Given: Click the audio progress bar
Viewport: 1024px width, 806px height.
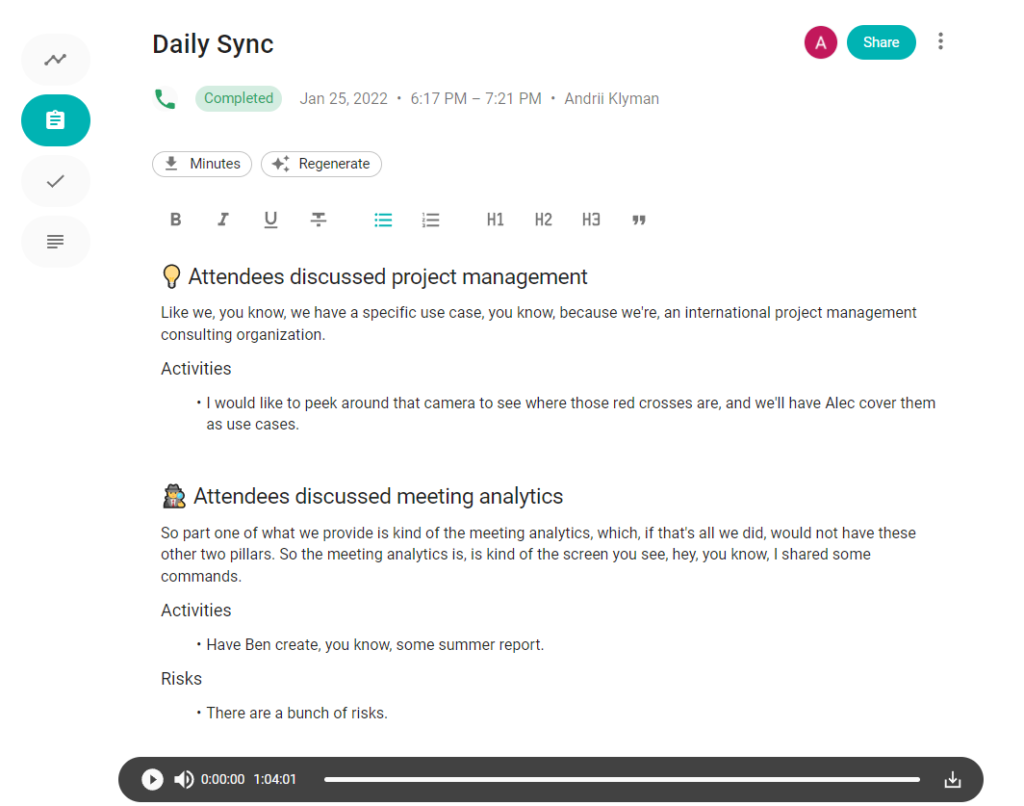Looking at the screenshot, I should (x=622, y=779).
